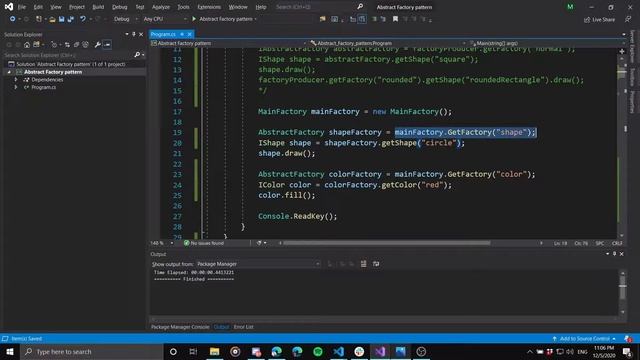The height and width of the screenshot is (360, 640).
Task: Click the Ln: 19 status indicator
Action: point(560,243)
